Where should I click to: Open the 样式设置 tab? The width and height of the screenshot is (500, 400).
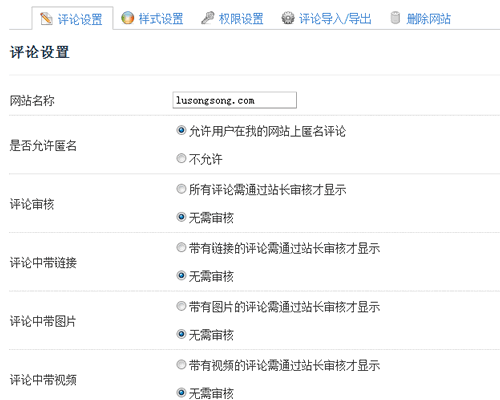[x=152, y=18]
